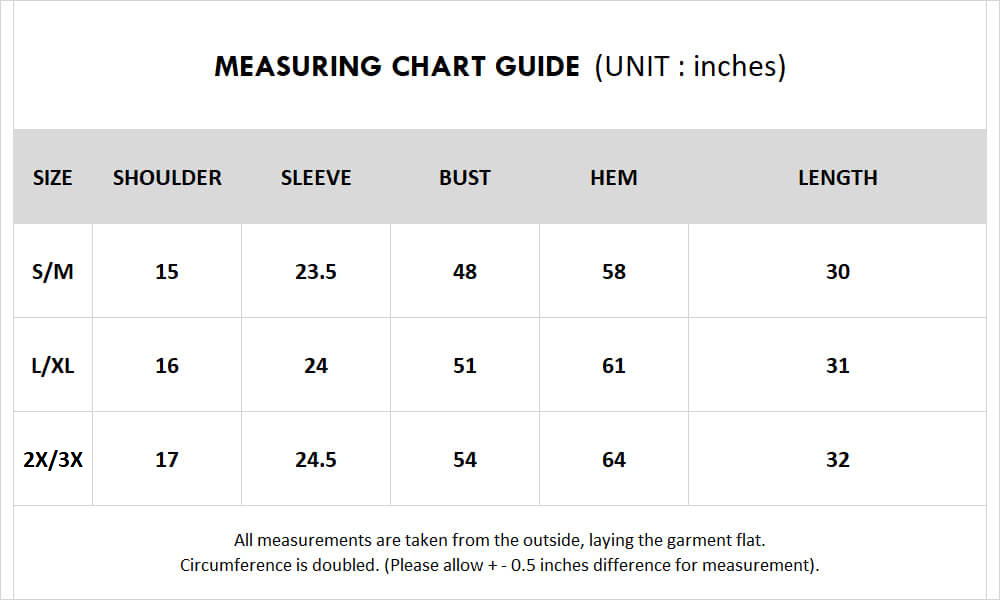The width and height of the screenshot is (1000, 600).
Task: Select the L/XL length value 31
Action: [x=837, y=365]
